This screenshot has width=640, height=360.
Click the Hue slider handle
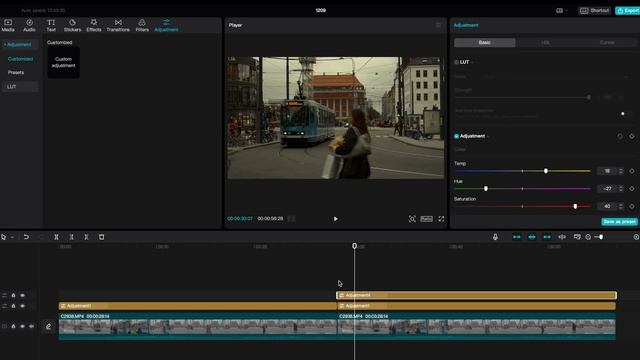[x=486, y=189]
